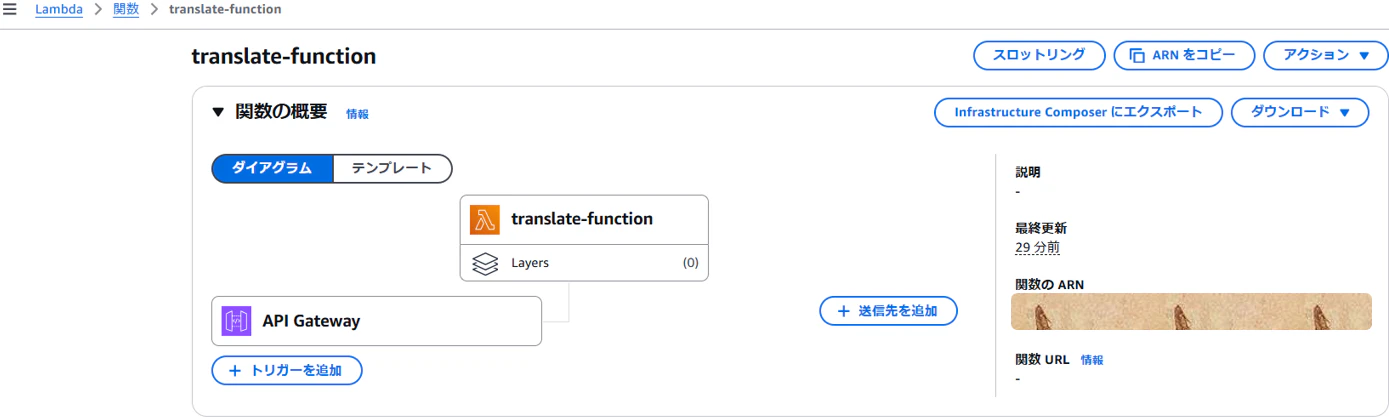Select the translate-function diagram node
1389x417 pixels.
pyautogui.click(x=584, y=219)
